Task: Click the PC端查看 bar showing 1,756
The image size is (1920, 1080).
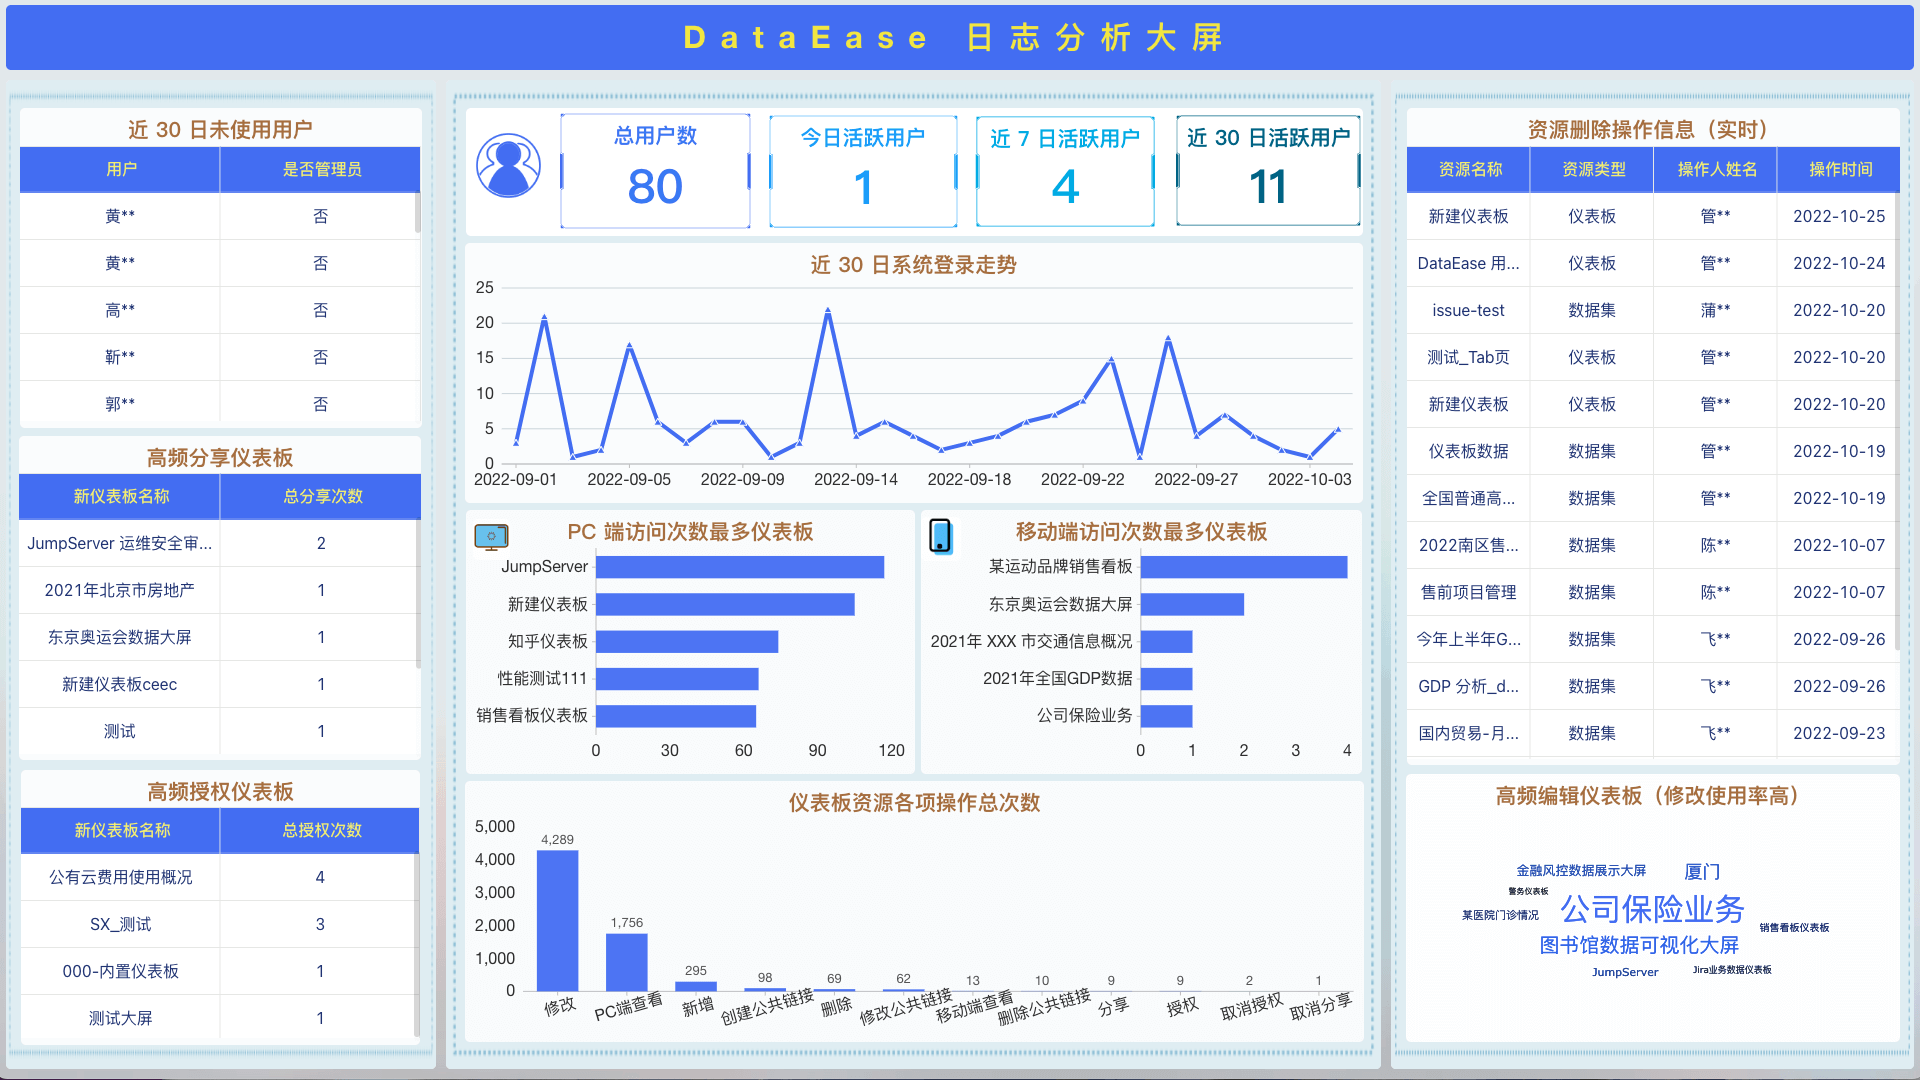Action: coord(627,962)
